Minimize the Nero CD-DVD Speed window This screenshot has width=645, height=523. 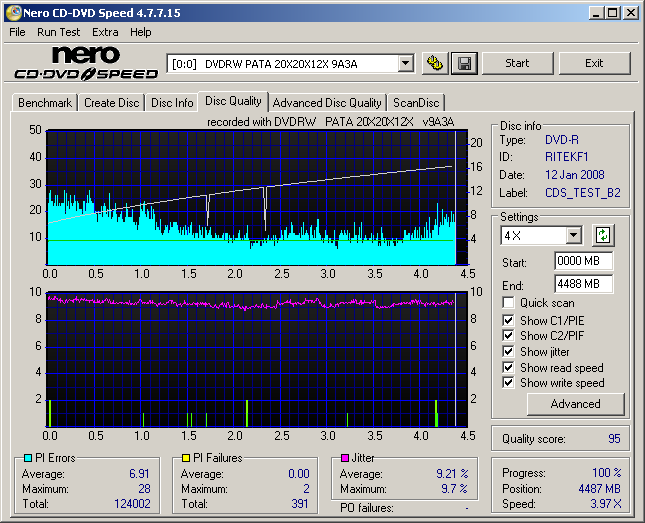click(596, 13)
